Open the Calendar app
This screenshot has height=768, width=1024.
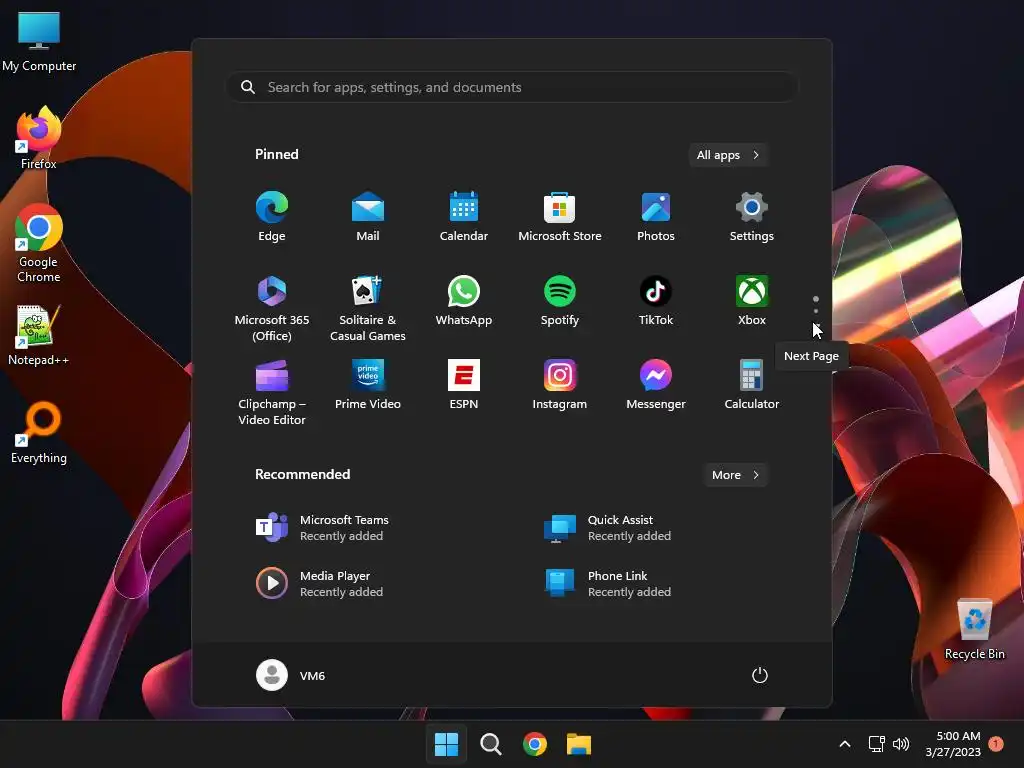(x=464, y=216)
